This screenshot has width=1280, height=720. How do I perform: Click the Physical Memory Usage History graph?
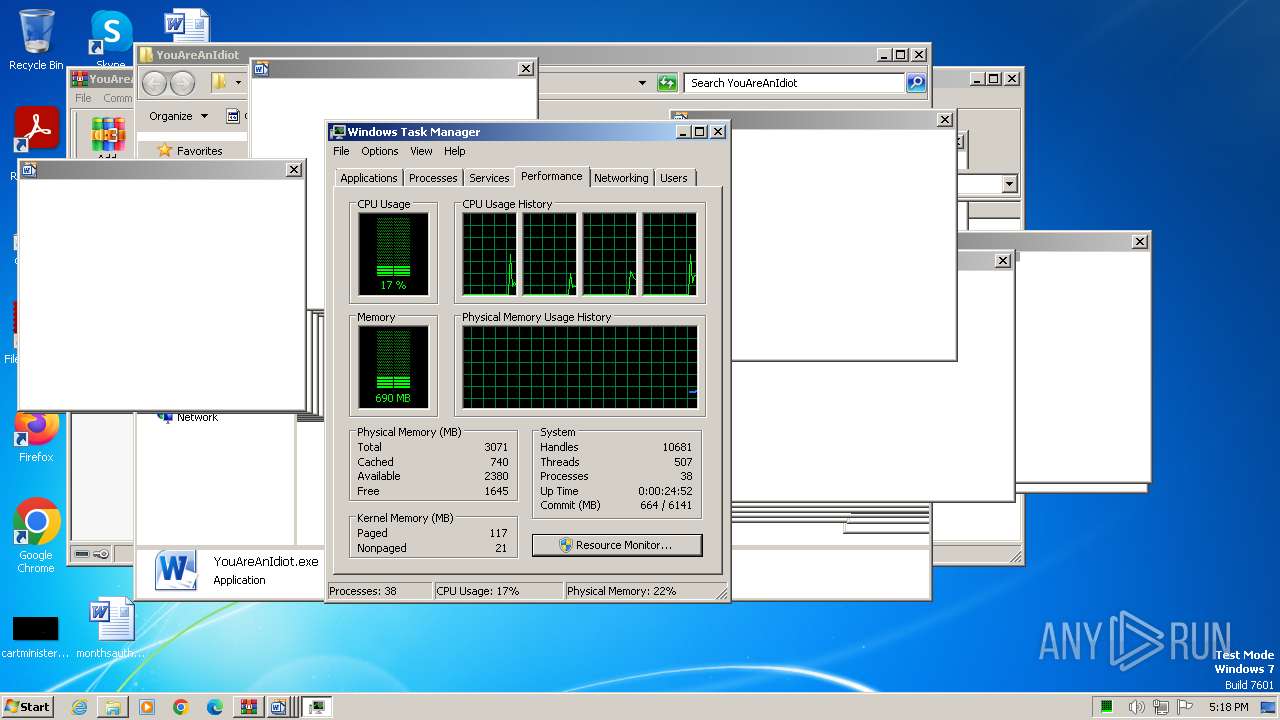pos(580,367)
